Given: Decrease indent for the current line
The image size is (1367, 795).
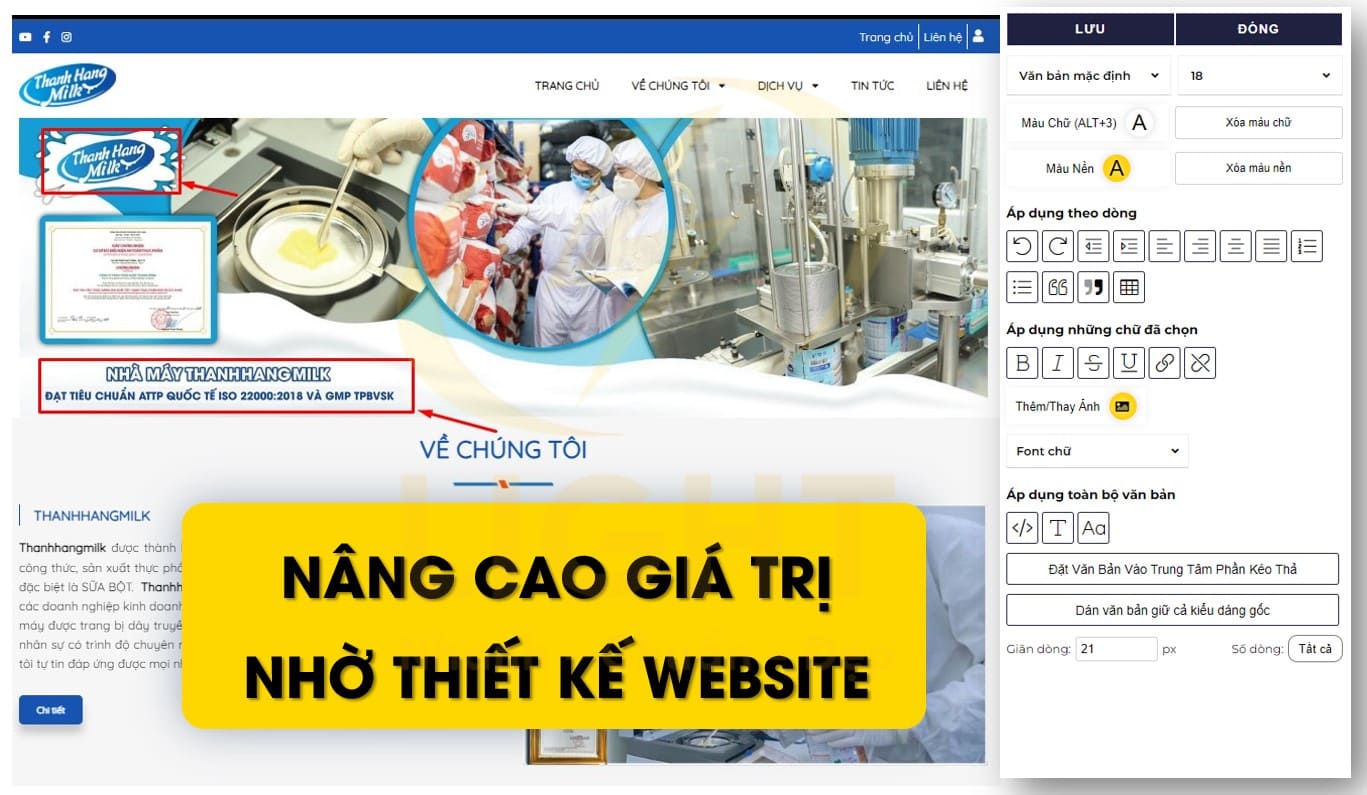Looking at the screenshot, I should point(1094,246).
